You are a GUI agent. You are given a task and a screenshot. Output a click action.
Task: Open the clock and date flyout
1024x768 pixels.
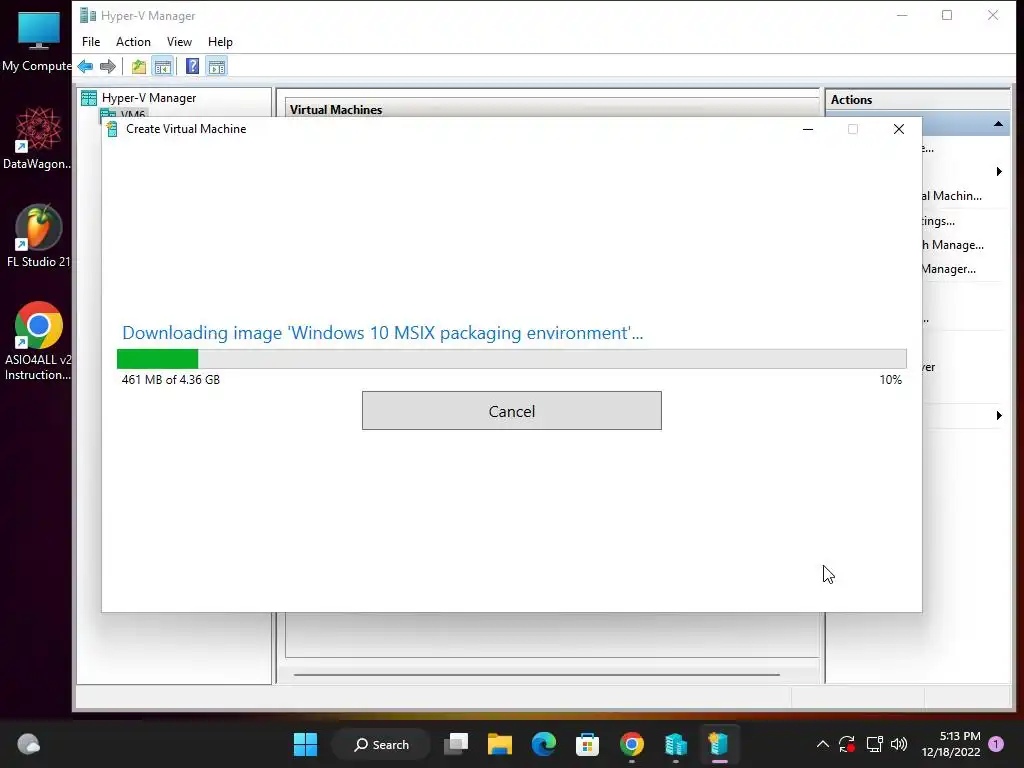tap(951, 744)
